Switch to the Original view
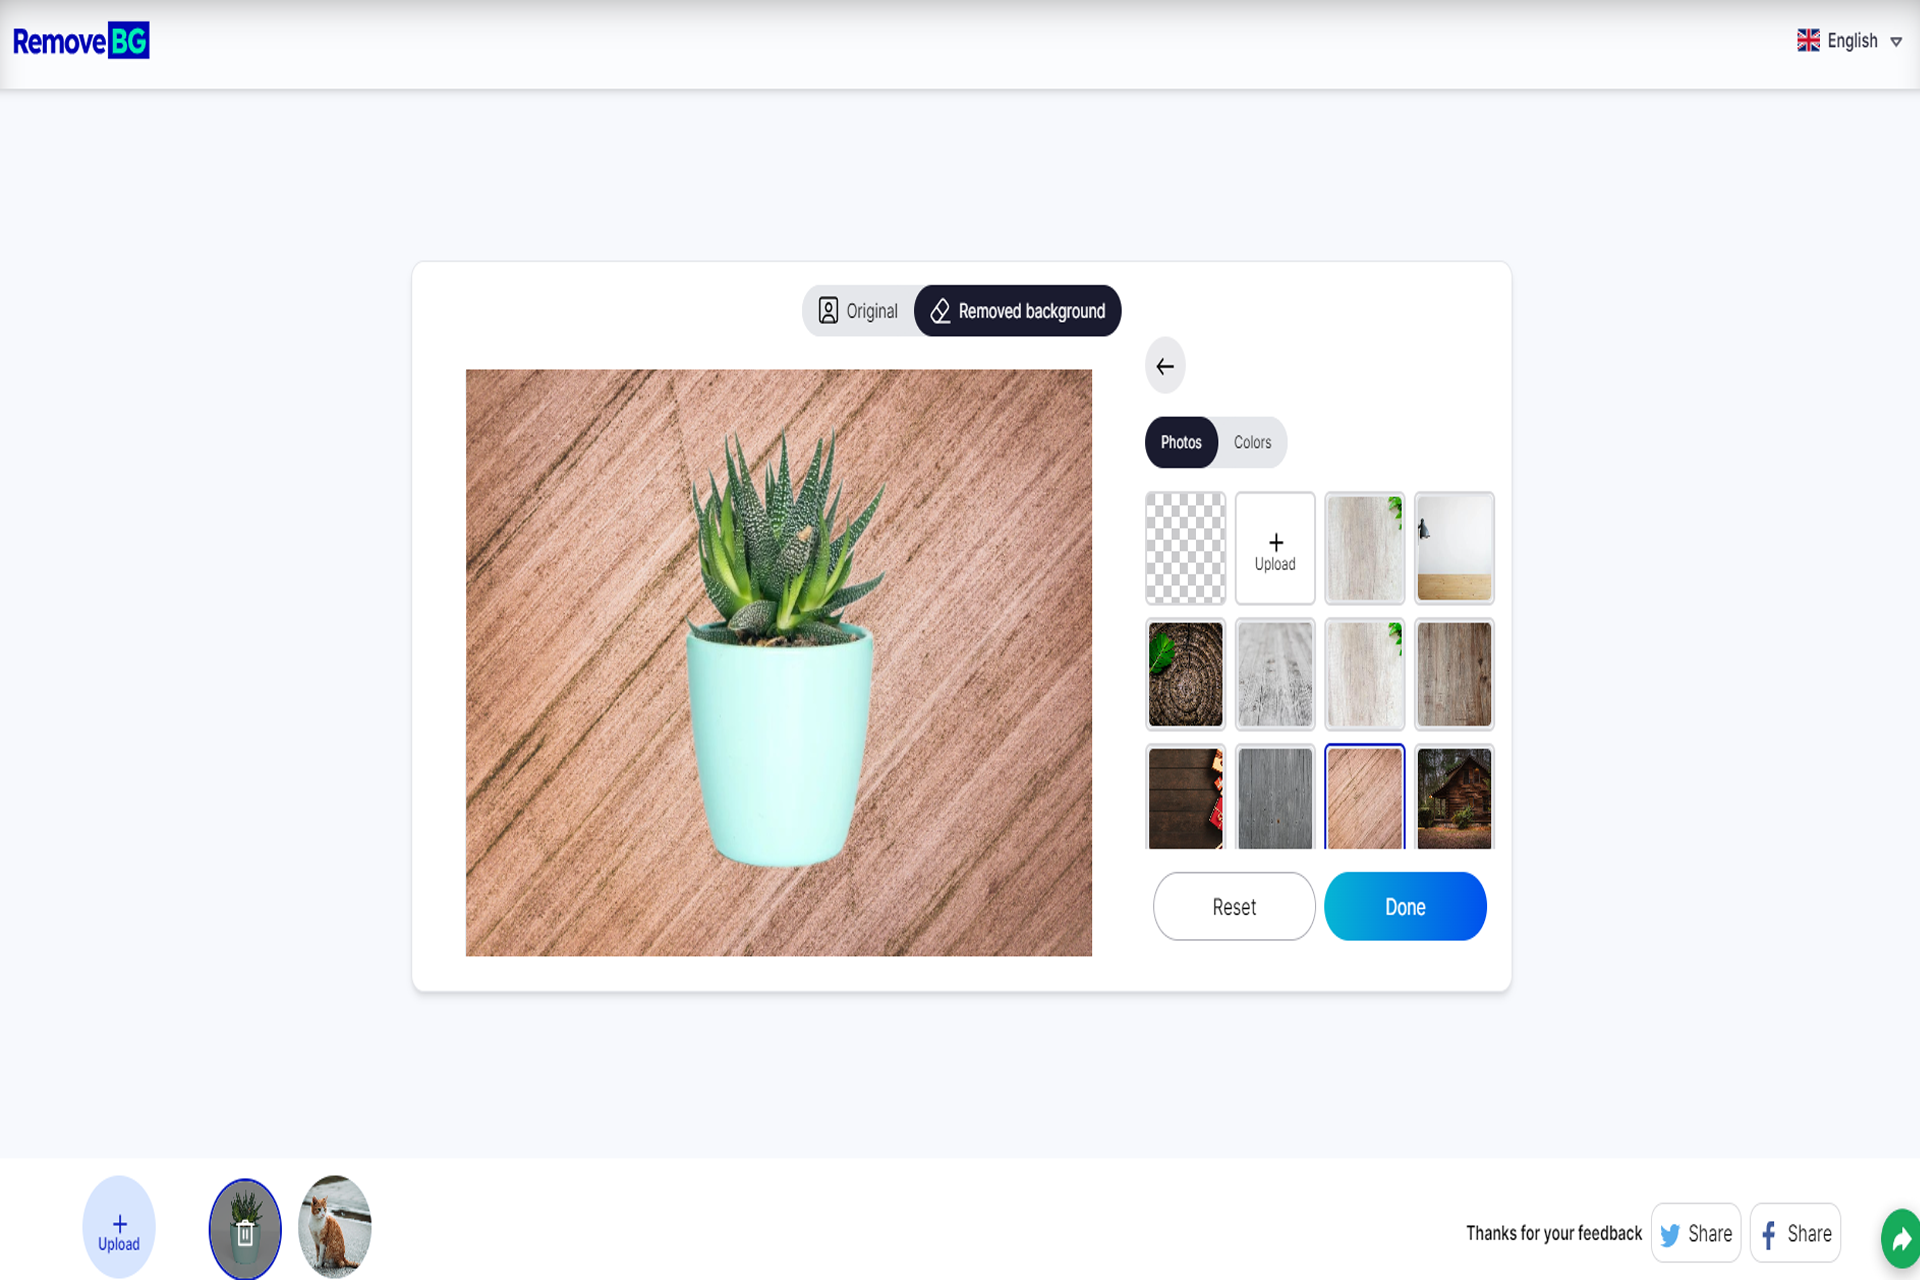 pyautogui.click(x=858, y=311)
